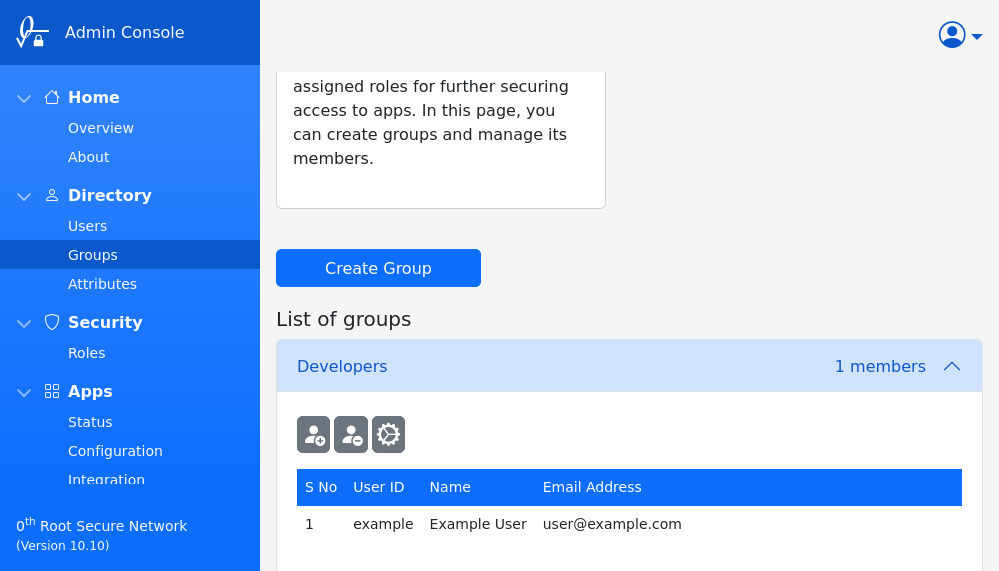Screen dimensions: 999x571
Task: Collapse the Home sidebar section
Action: coord(24,98)
